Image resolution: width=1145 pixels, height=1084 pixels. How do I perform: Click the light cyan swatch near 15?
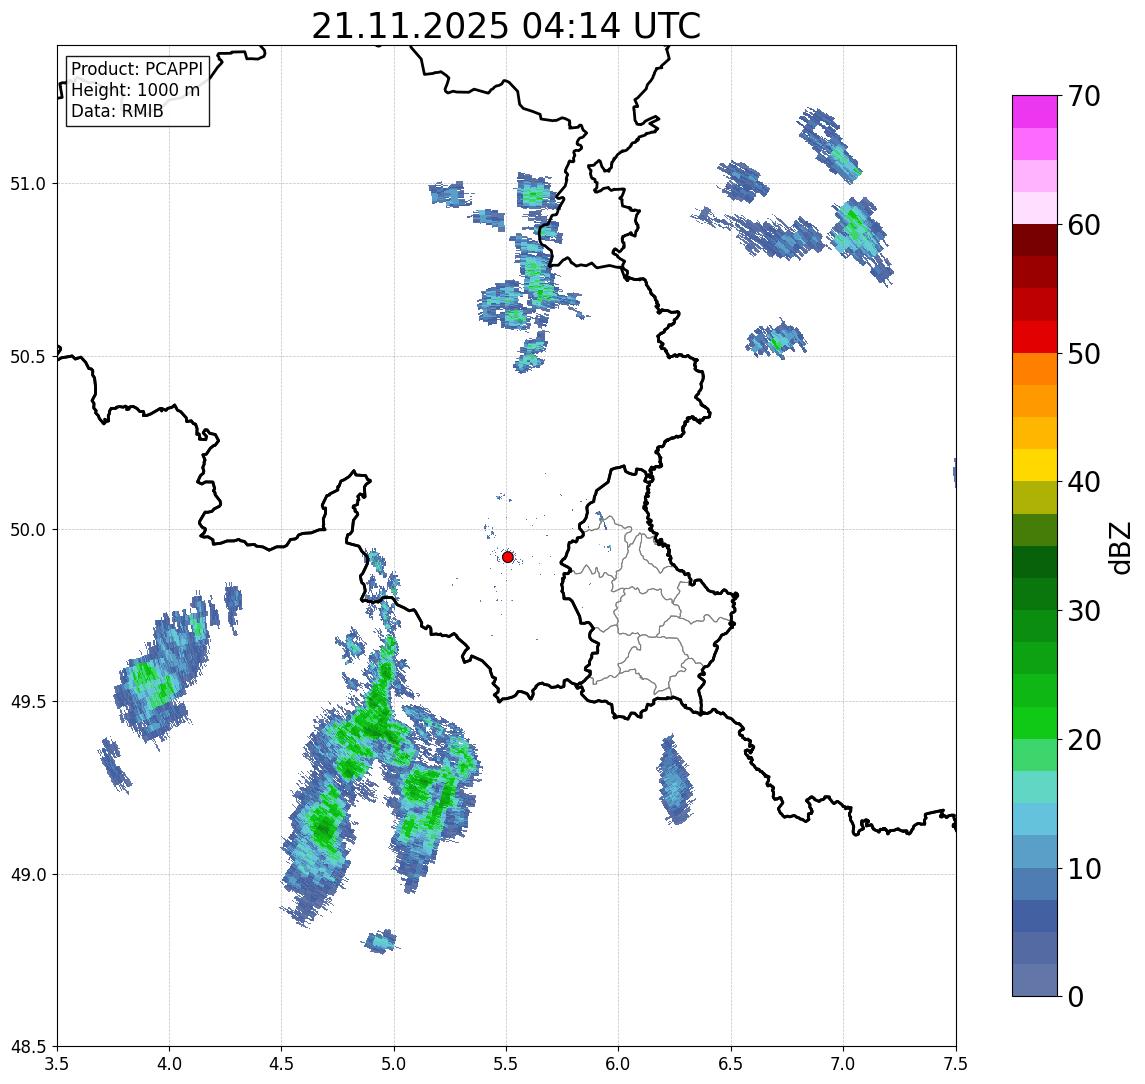coord(1035,787)
